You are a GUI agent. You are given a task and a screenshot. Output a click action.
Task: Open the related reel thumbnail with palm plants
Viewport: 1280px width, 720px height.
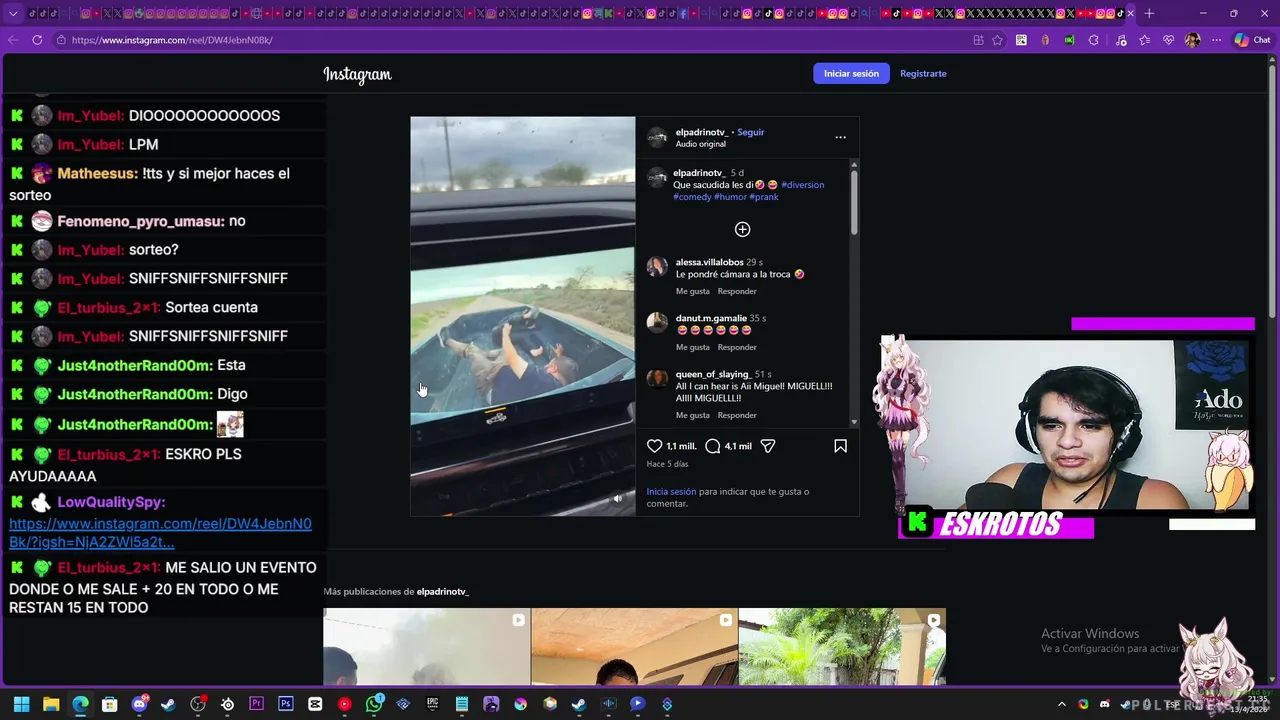[842, 646]
